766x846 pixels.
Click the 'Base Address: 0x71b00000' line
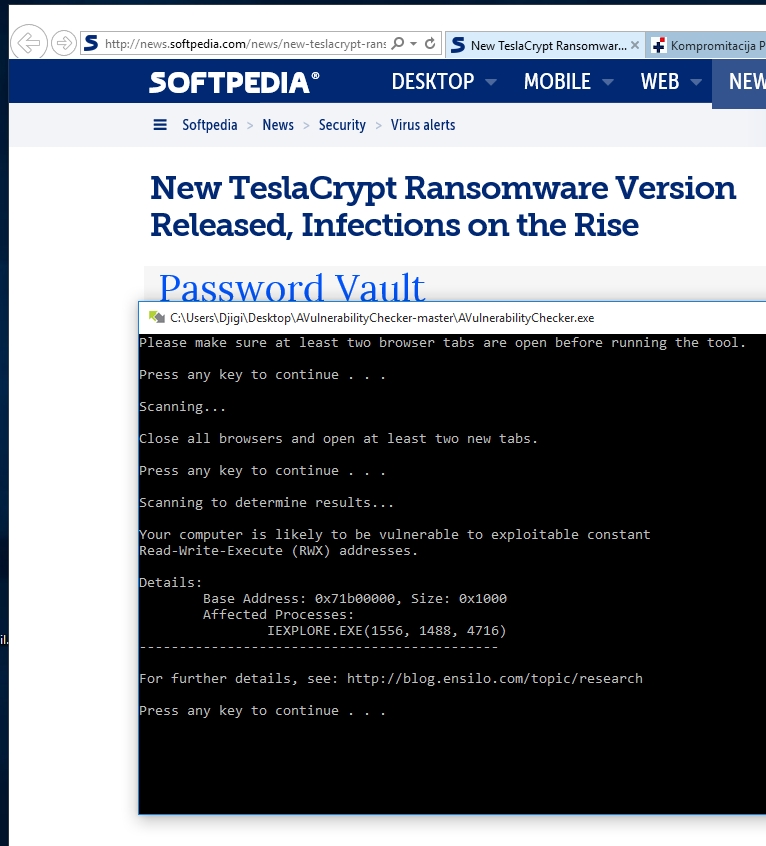point(355,599)
